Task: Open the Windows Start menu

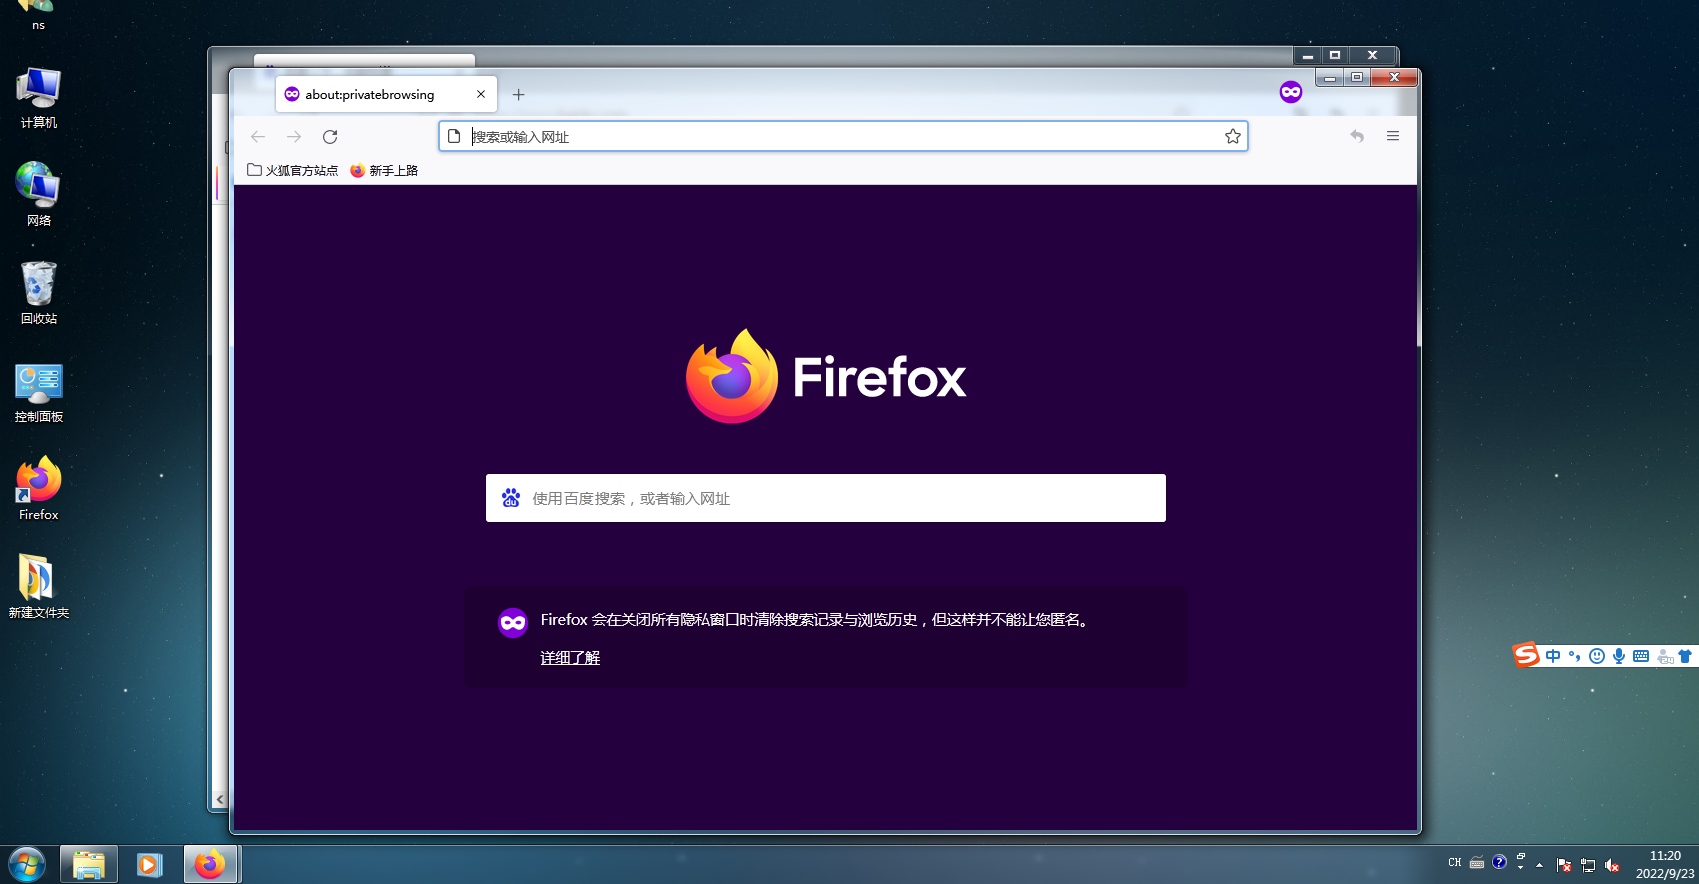Action: (27, 864)
